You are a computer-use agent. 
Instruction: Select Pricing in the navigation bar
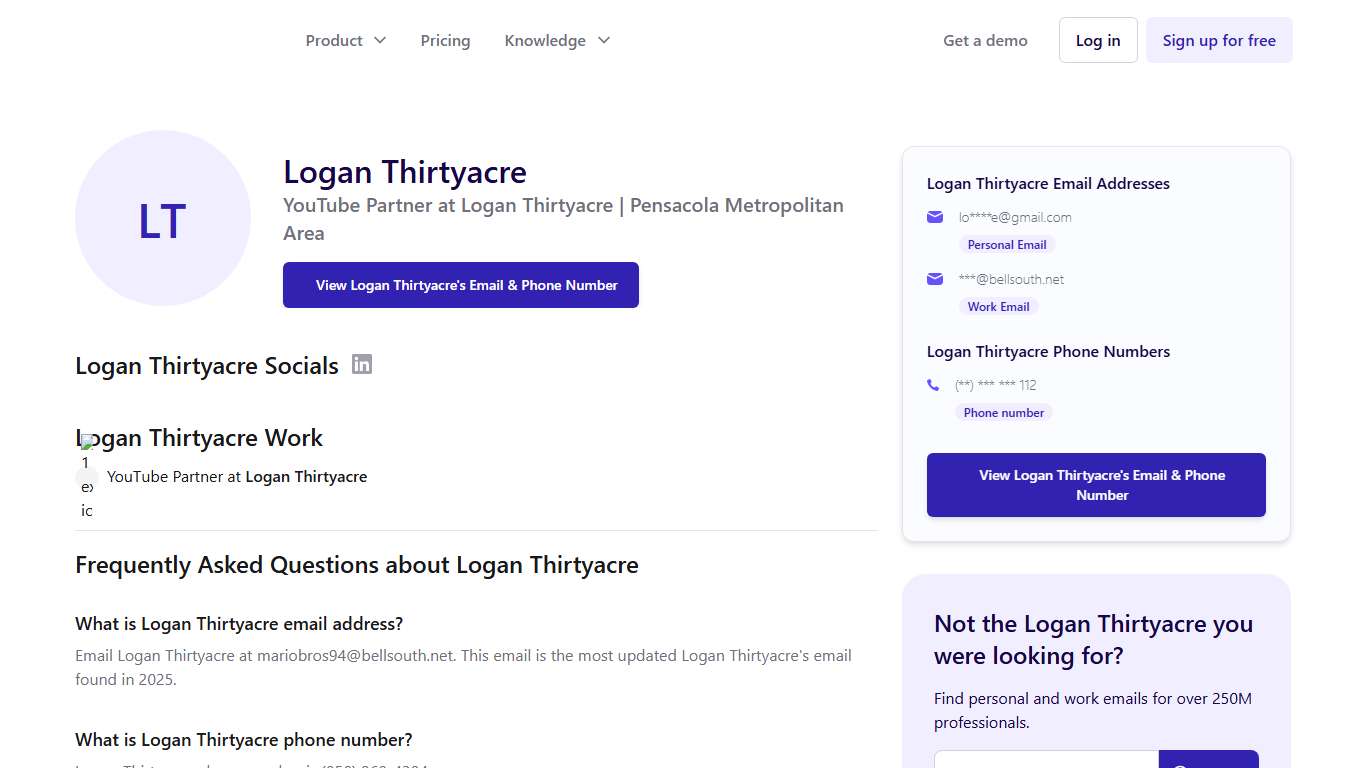pyautogui.click(x=445, y=40)
